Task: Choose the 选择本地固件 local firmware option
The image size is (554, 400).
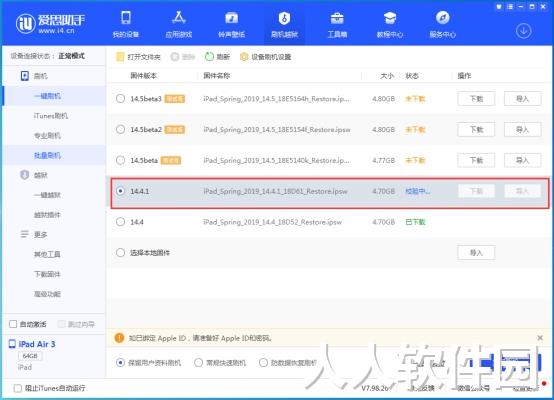Action: tap(120, 253)
